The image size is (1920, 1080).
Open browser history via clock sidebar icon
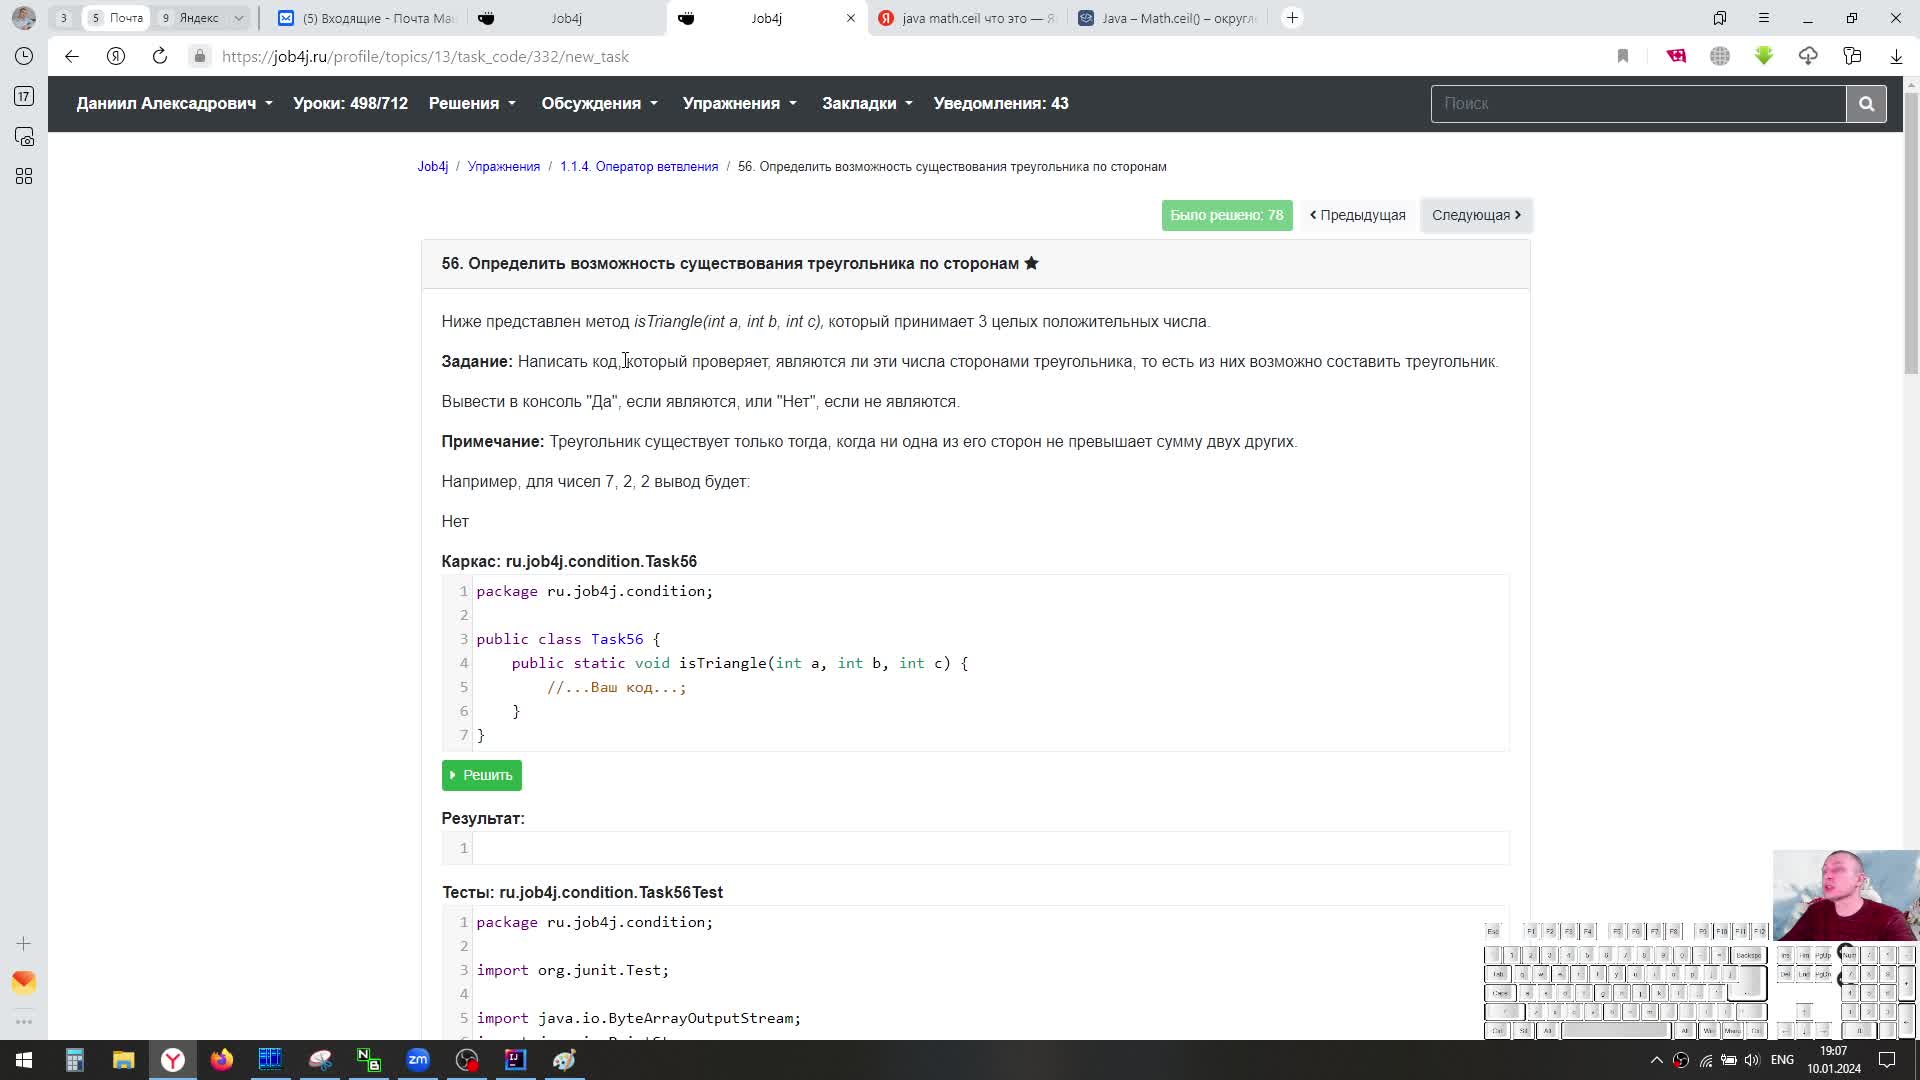tap(24, 57)
